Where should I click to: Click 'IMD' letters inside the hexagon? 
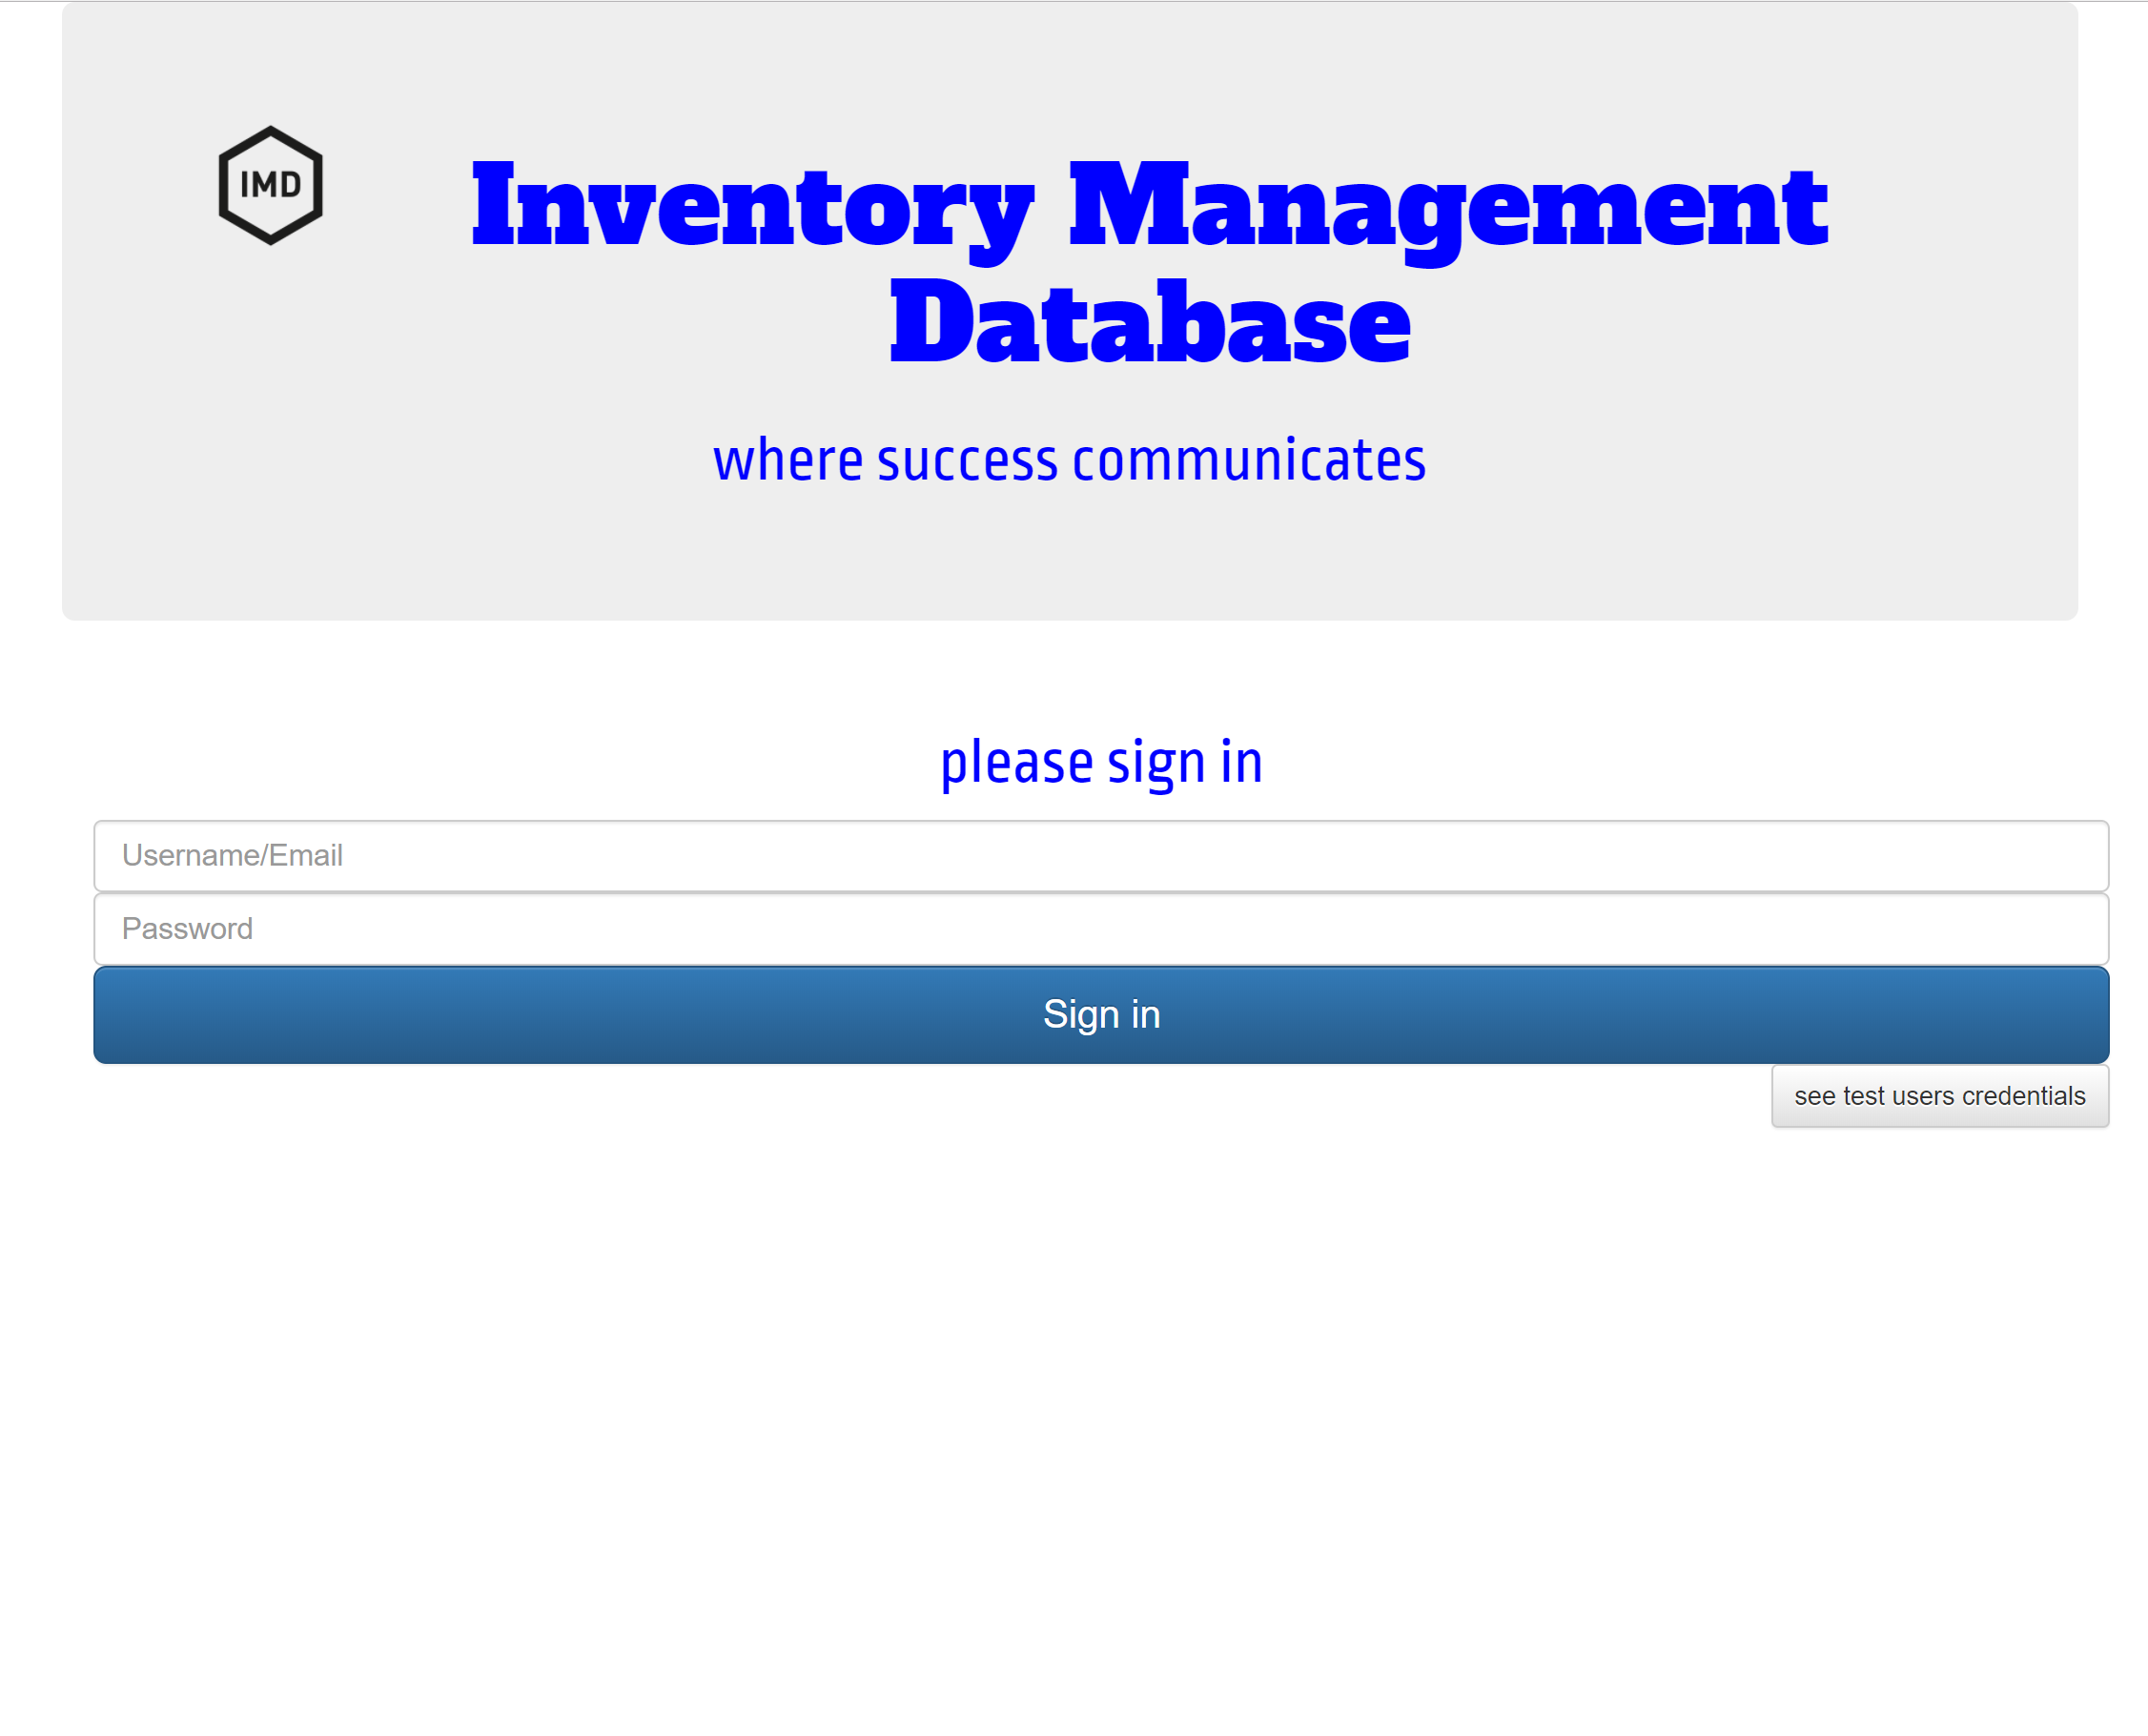270,185
